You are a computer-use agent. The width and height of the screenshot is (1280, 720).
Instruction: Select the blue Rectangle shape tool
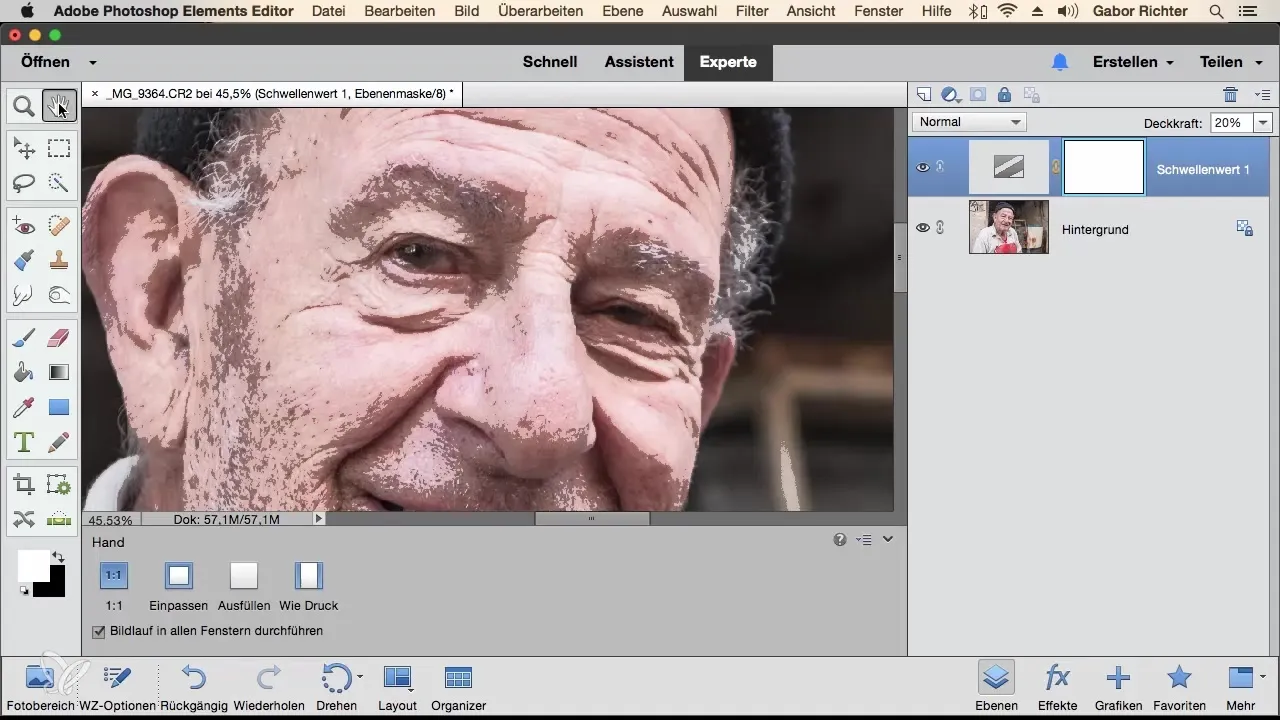[x=58, y=407]
